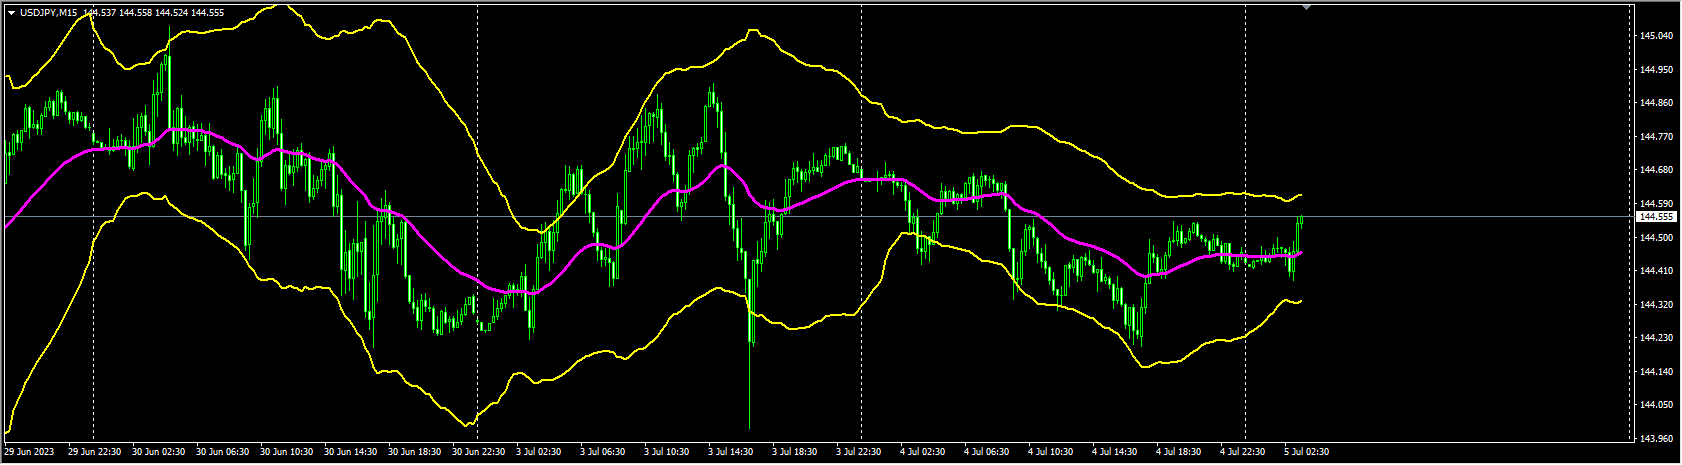Click the 143.960 price axis label
This screenshot has width=1682, height=465.
(1657, 439)
